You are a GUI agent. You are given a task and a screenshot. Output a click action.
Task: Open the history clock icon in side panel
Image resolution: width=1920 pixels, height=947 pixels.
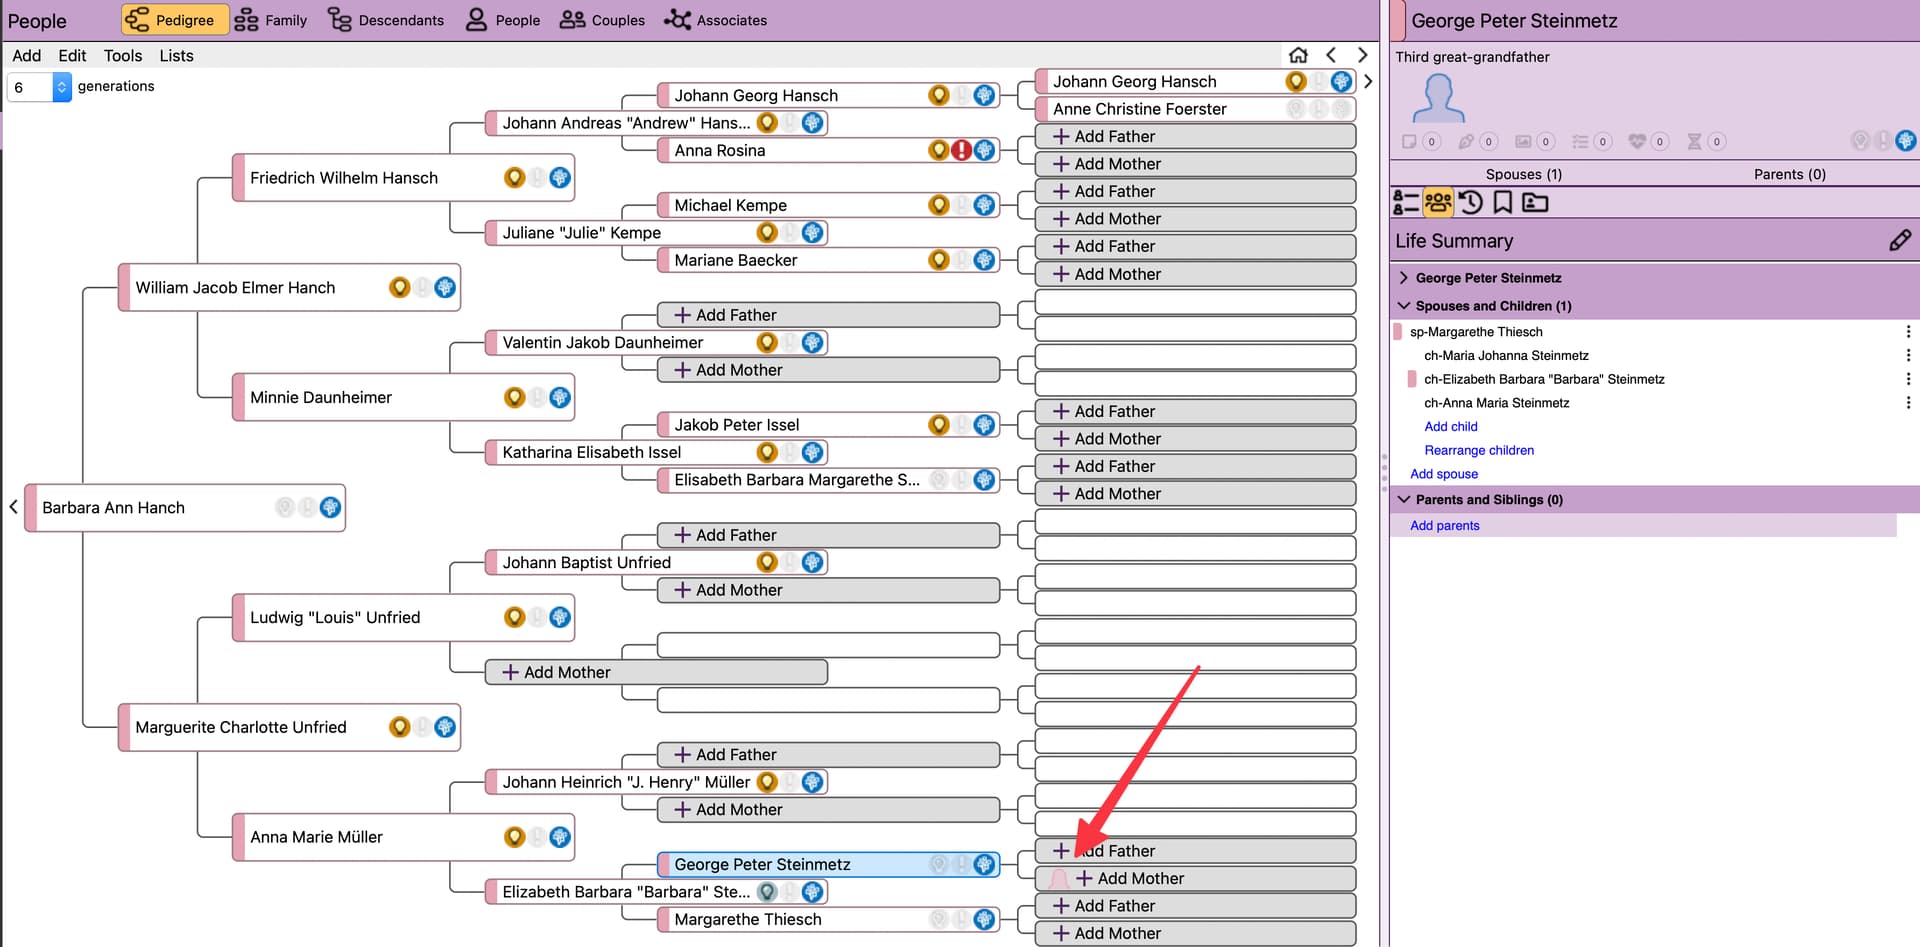pos(1470,203)
